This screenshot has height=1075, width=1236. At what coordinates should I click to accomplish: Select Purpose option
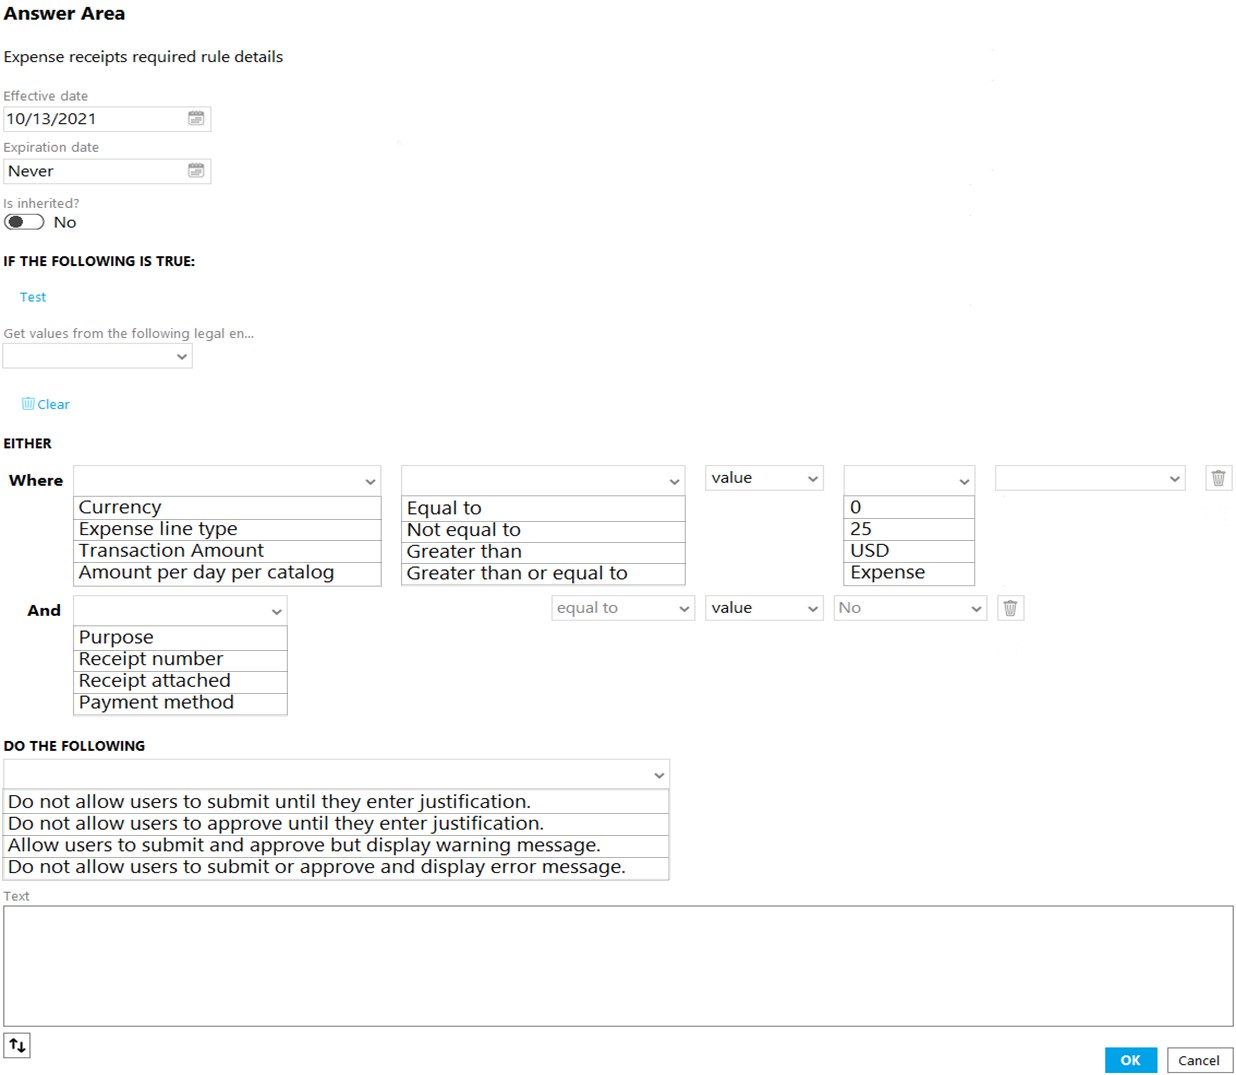click(180, 637)
